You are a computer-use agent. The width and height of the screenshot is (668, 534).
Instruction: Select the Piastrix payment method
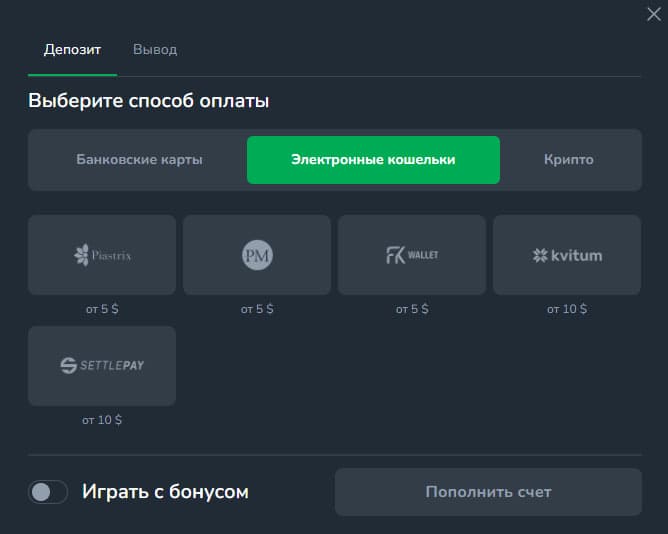click(x=102, y=255)
